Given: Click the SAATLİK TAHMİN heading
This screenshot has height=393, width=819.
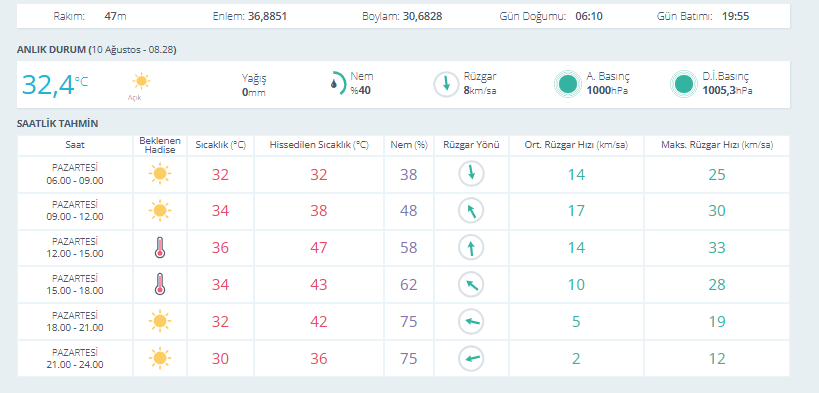Looking at the screenshot, I should [x=57, y=124].
